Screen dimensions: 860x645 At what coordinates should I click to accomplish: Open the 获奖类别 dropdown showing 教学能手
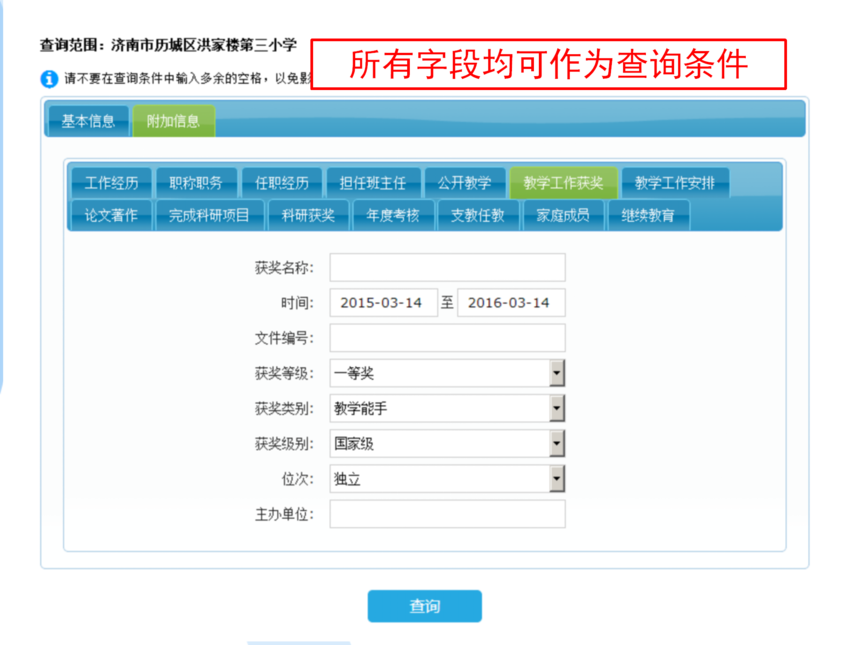click(x=556, y=408)
